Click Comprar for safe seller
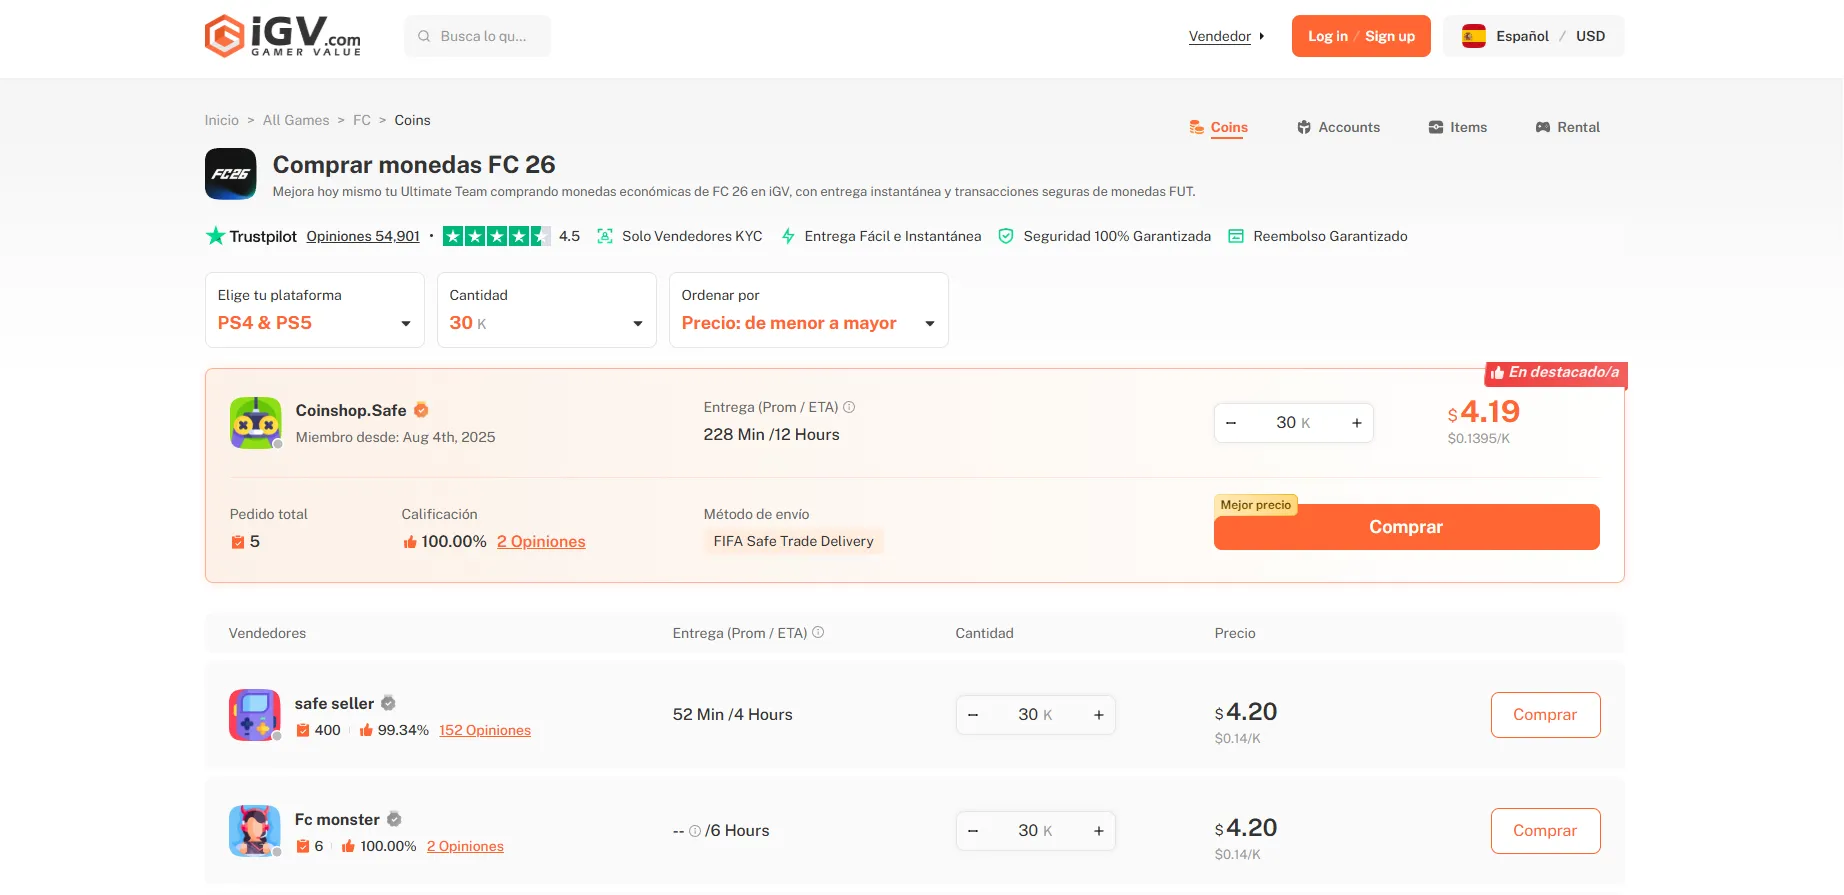Screen dimensions: 1844x895 (1546, 715)
